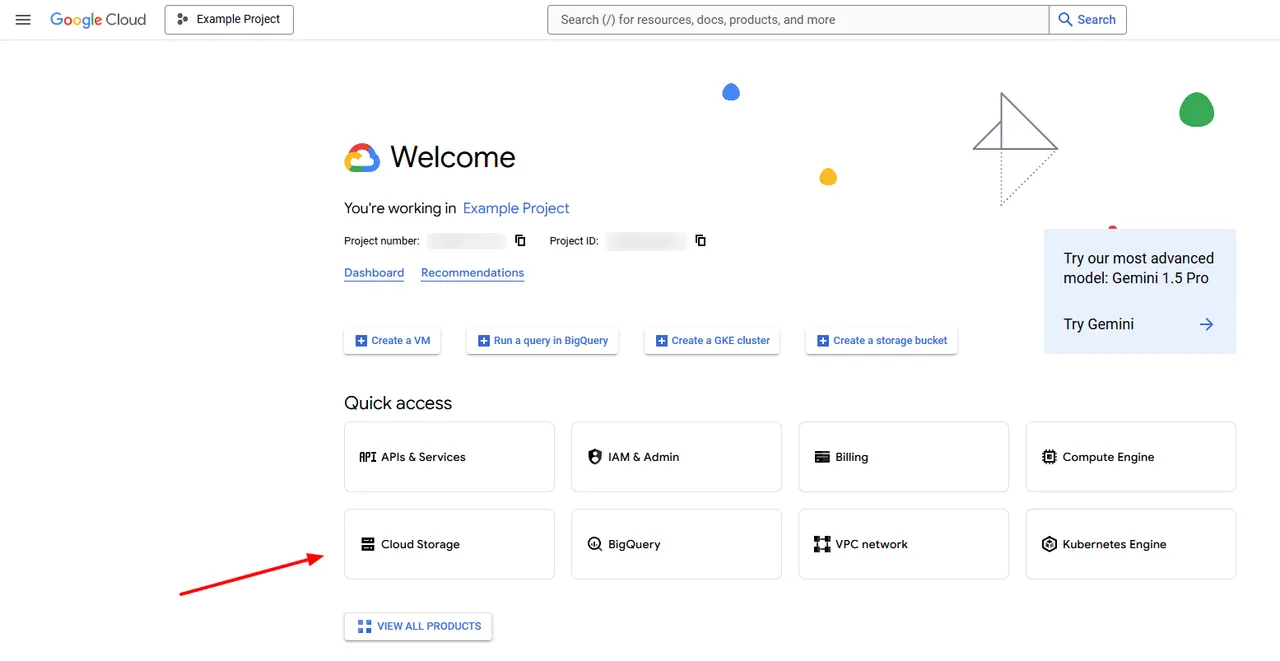Click the Google Cloud logo

[98, 20]
